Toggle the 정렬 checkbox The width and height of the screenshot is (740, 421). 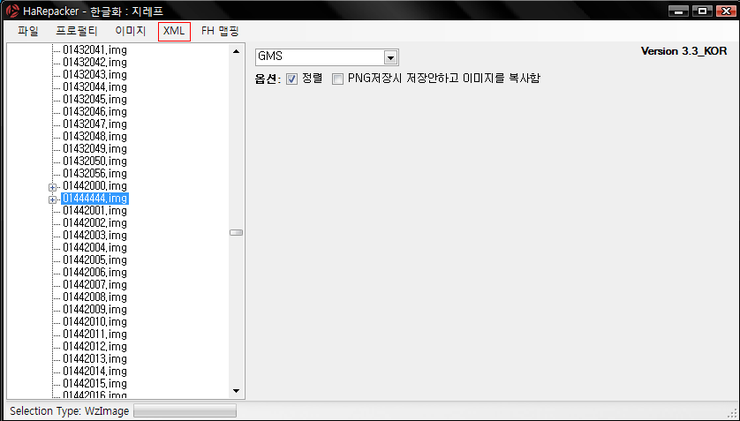click(292, 79)
